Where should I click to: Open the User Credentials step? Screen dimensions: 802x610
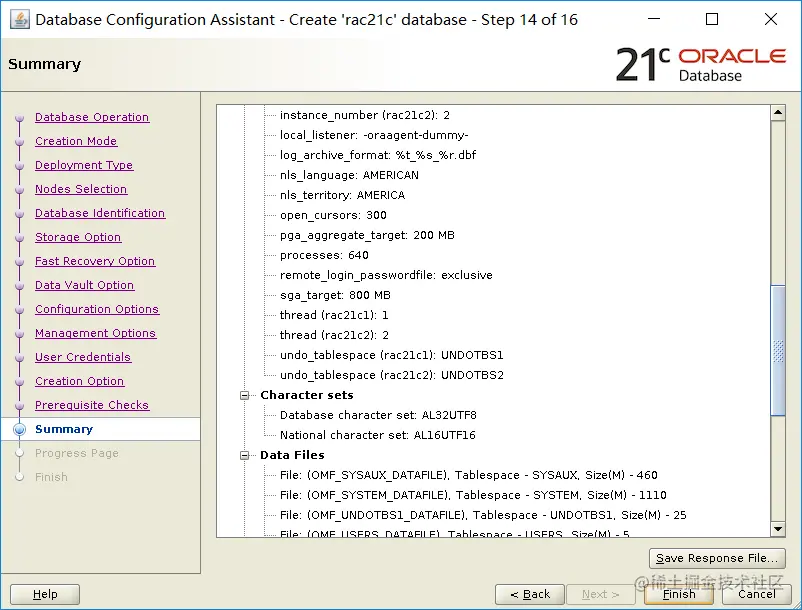point(83,357)
